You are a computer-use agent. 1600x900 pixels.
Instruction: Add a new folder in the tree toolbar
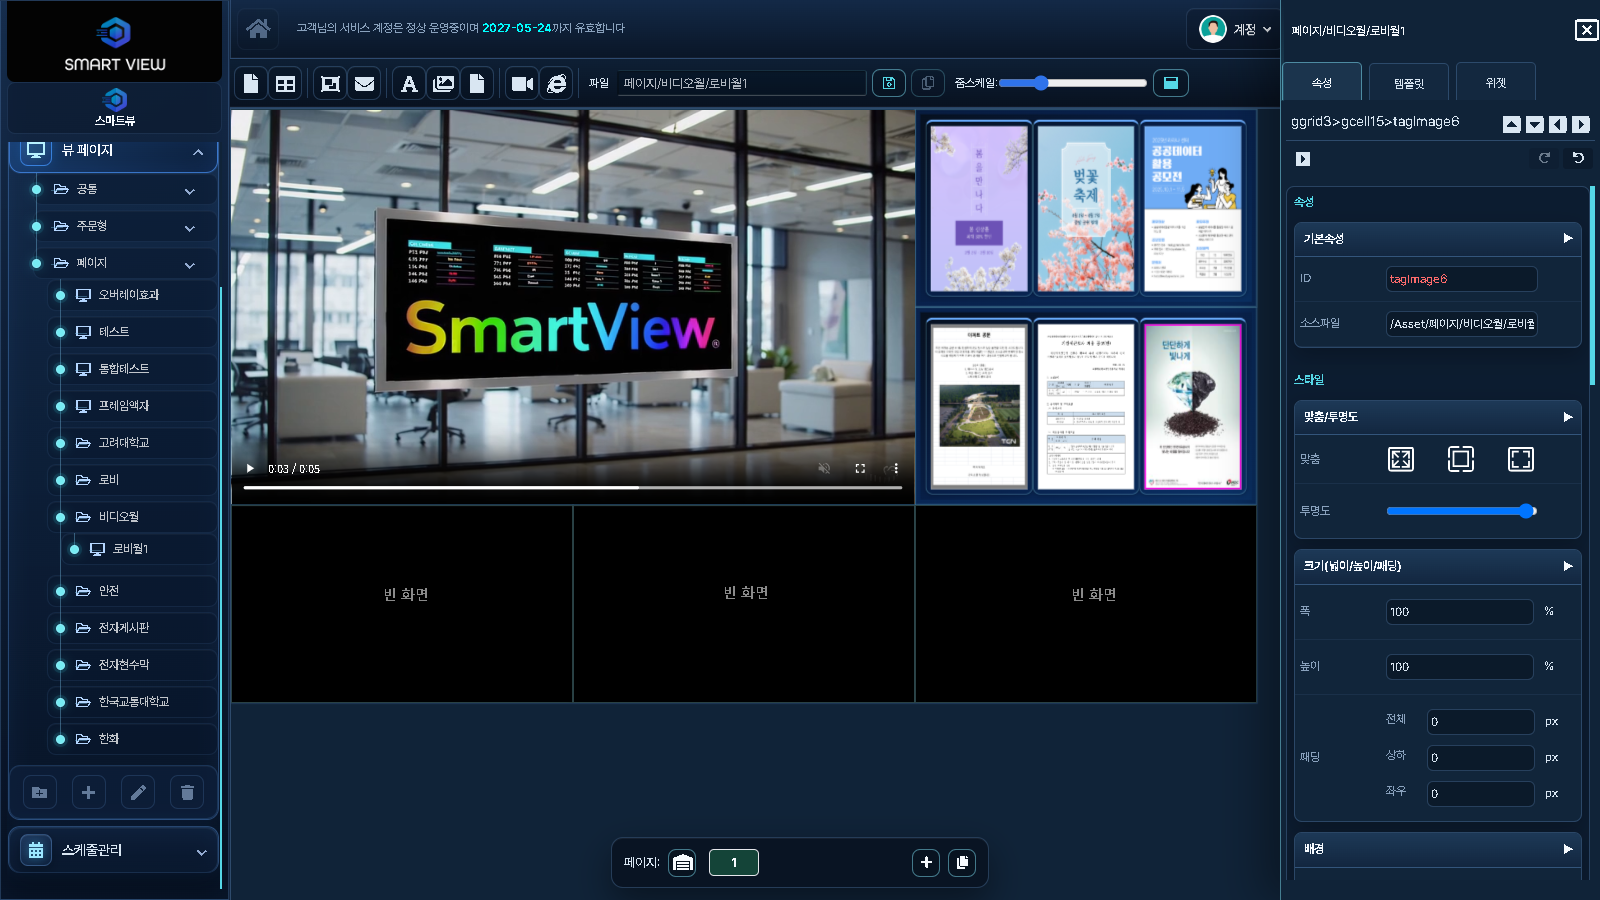39,793
